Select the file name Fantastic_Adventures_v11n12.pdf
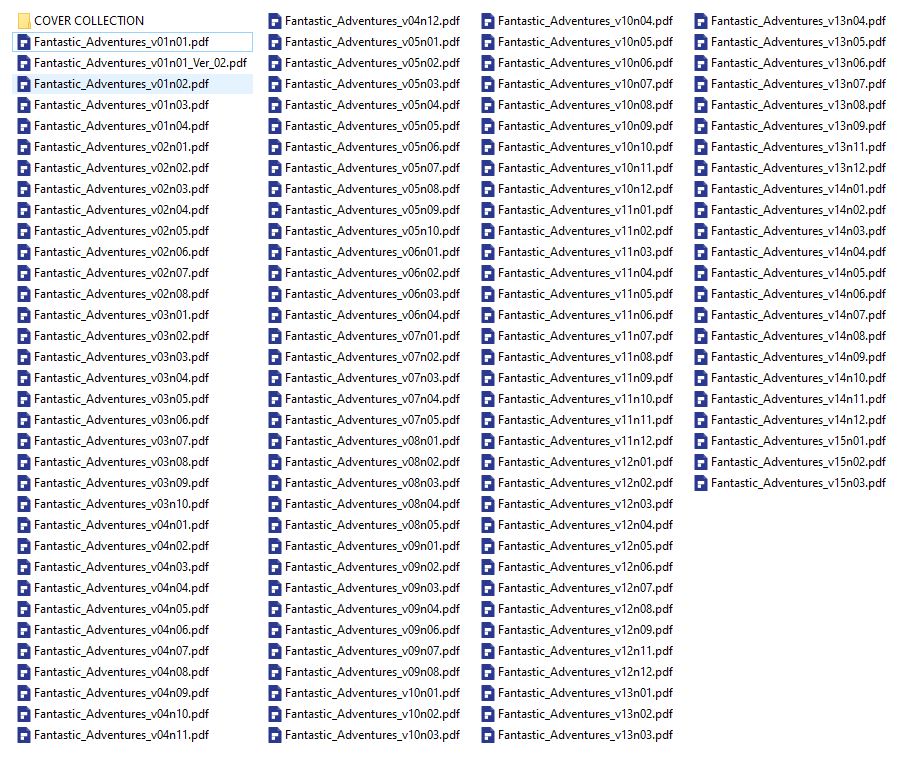The height and width of the screenshot is (764, 913). (x=585, y=441)
